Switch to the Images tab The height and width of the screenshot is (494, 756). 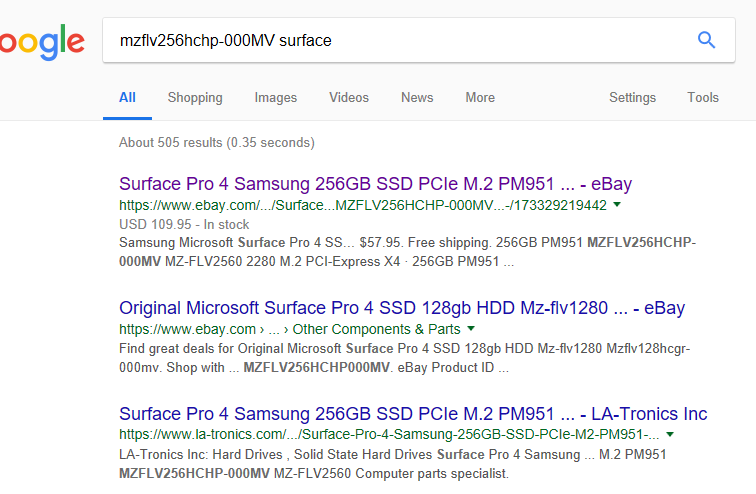[x=276, y=98]
